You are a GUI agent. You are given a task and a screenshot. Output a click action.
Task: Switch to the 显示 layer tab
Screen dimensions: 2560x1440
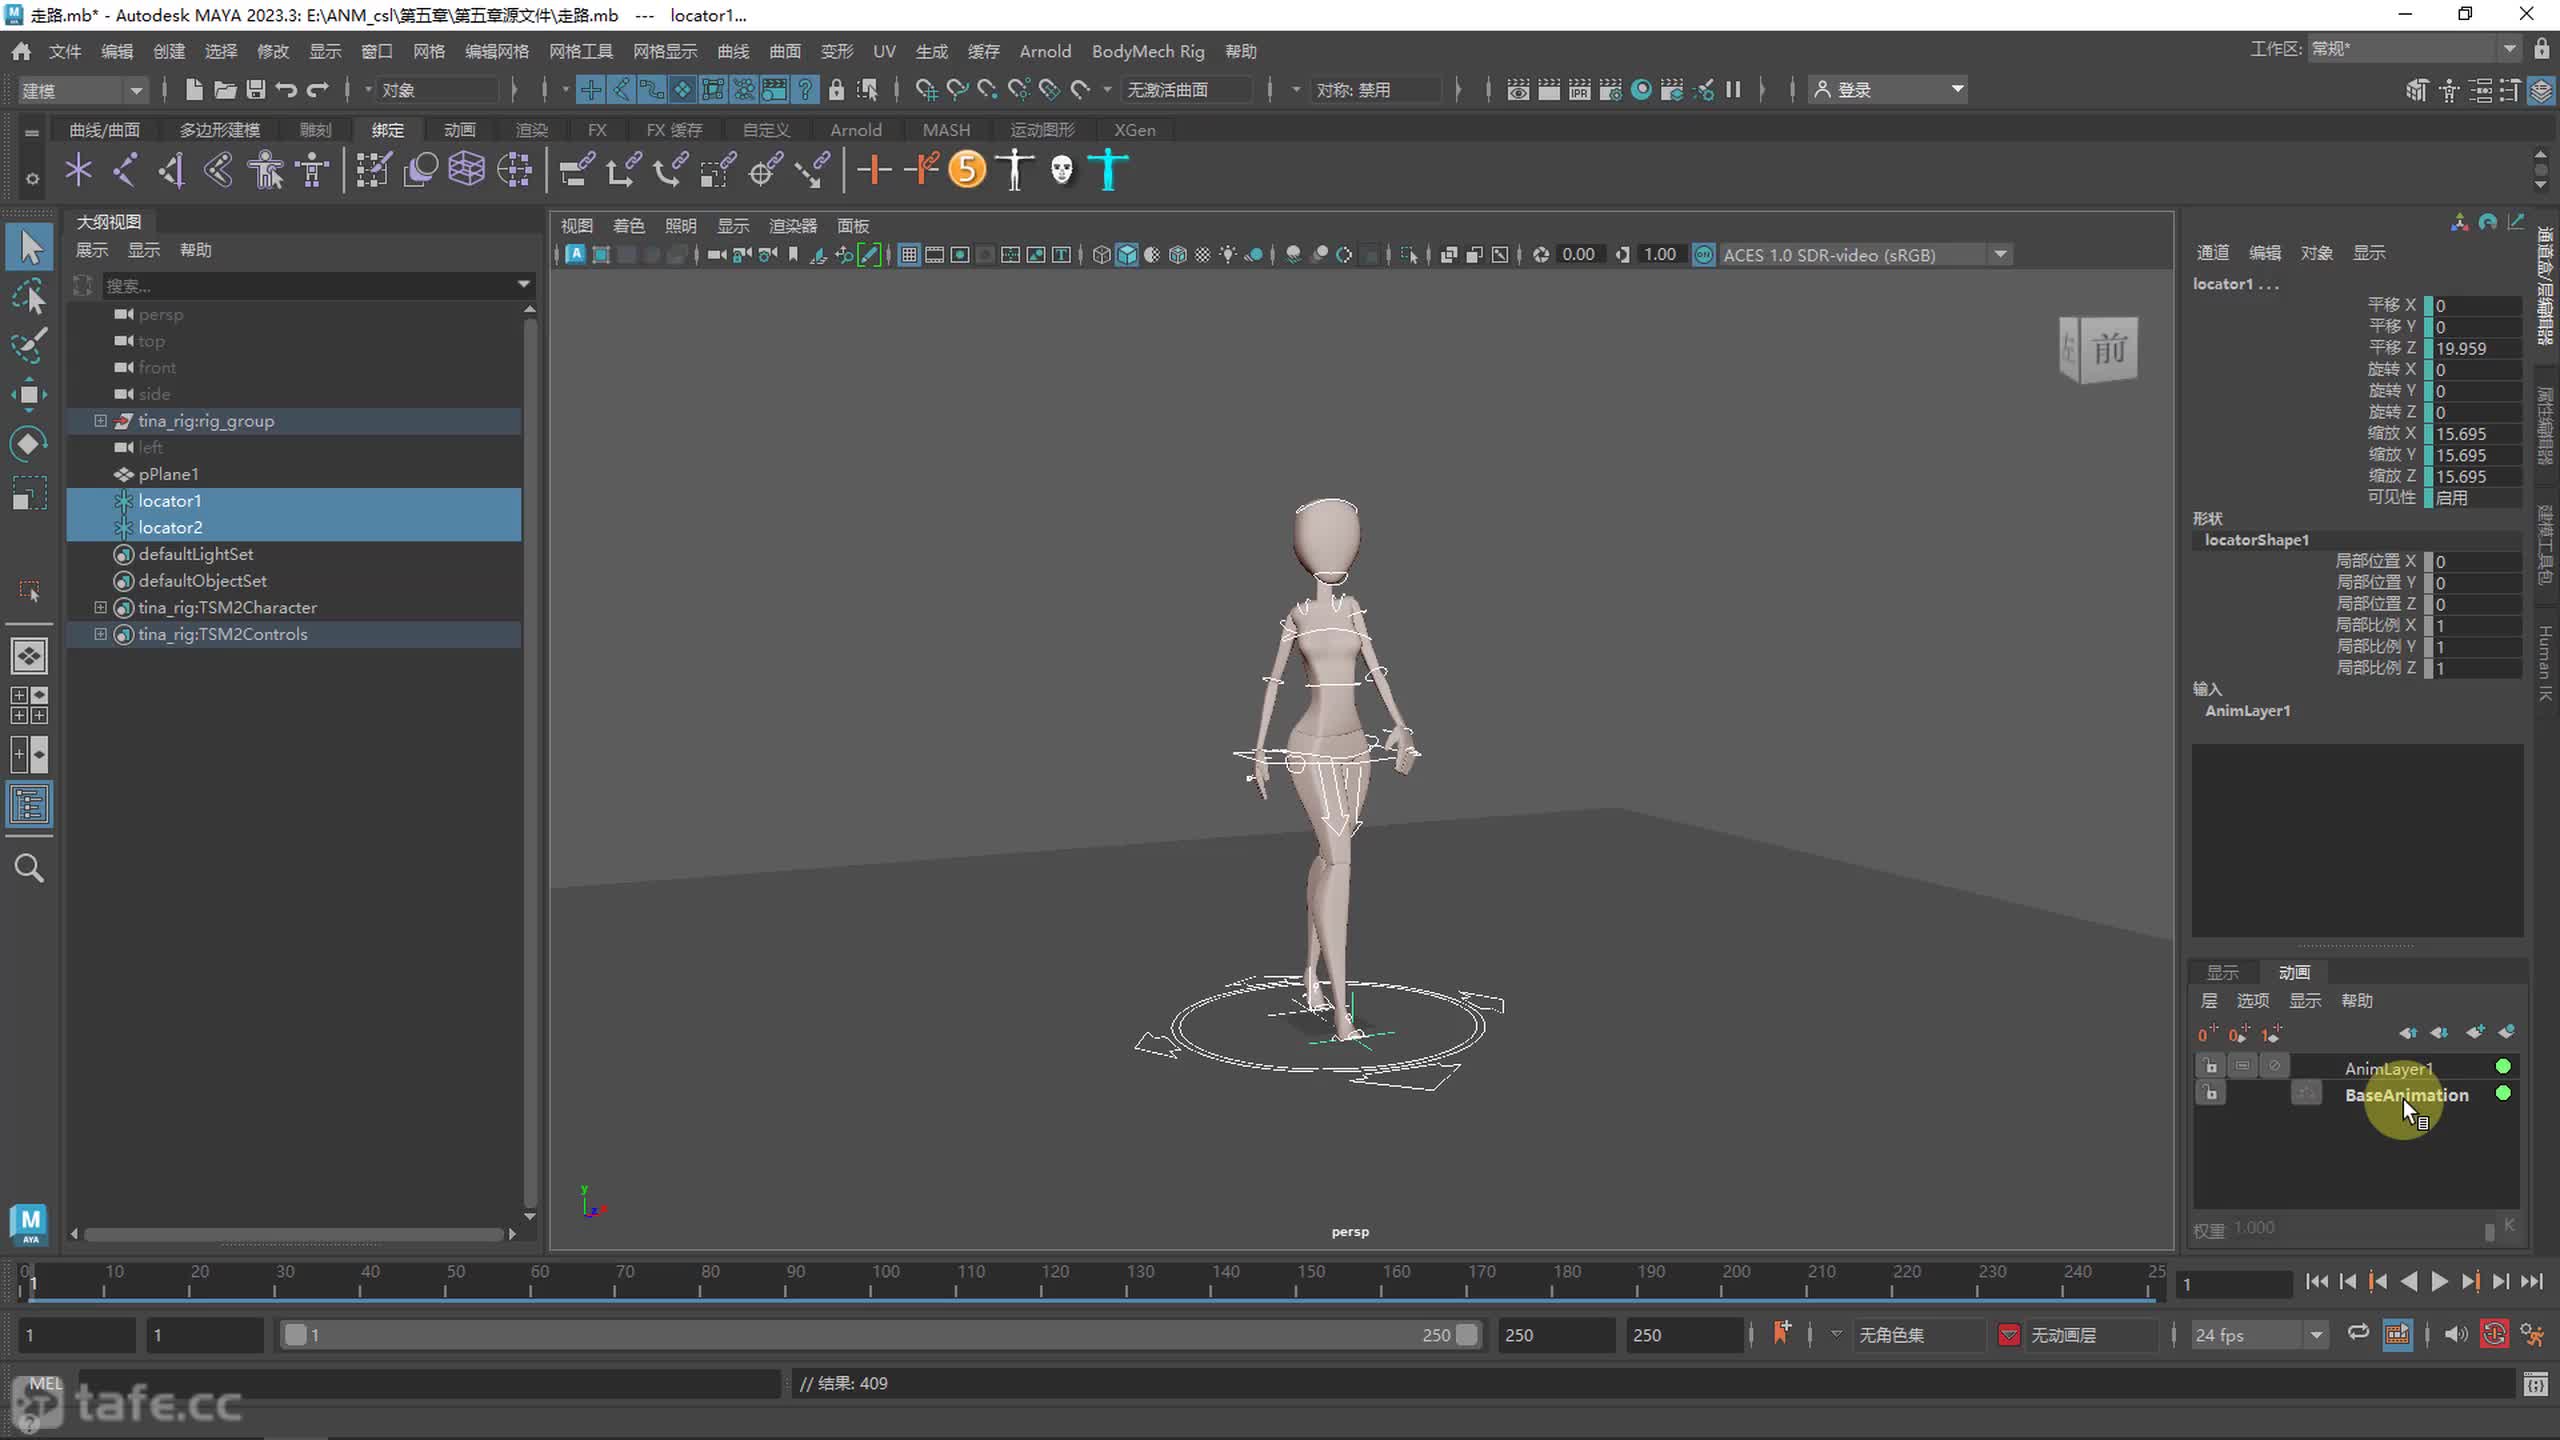click(x=2222, y=972)
